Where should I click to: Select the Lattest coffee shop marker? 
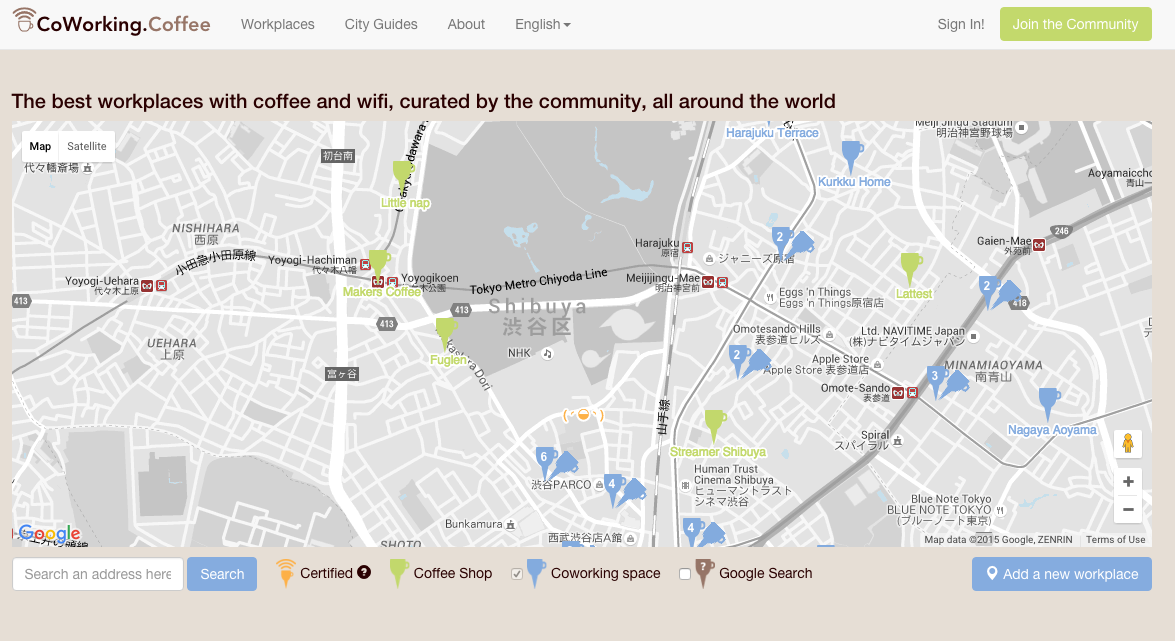tap(910, 267)
